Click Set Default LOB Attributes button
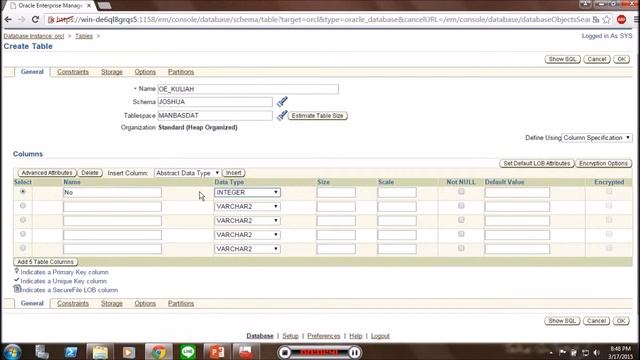This screenshot has height=360, width=640. [537, 163]
